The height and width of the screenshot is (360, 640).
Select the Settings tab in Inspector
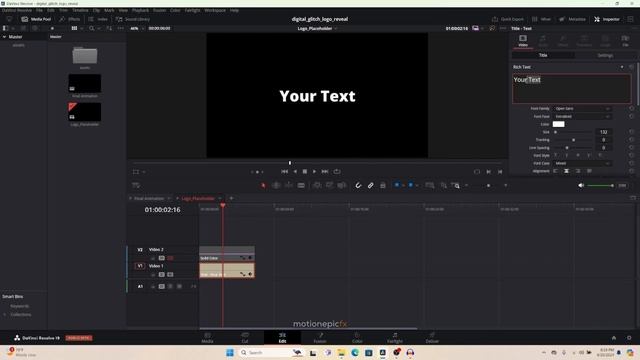tap(605, 55)
